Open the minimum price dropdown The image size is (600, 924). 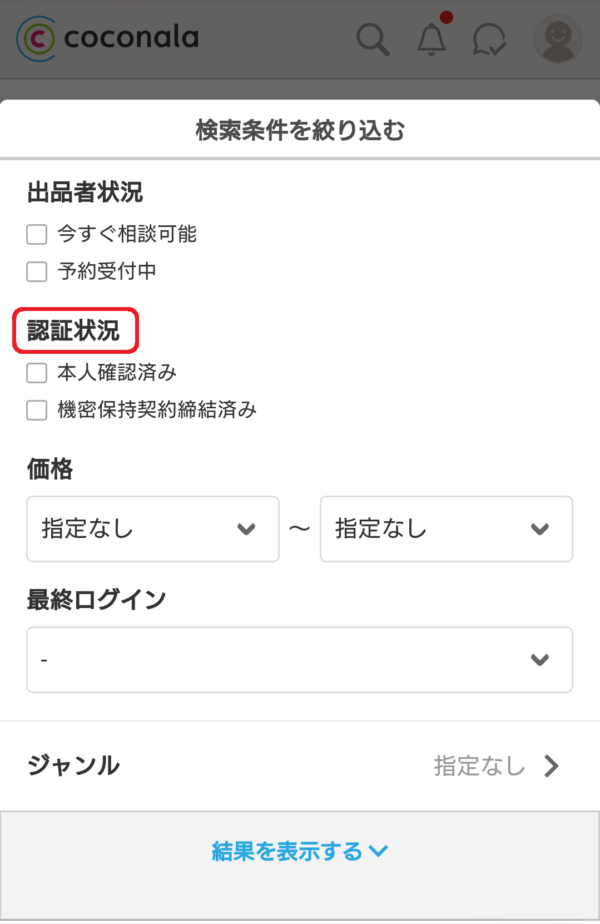point(152,528)
